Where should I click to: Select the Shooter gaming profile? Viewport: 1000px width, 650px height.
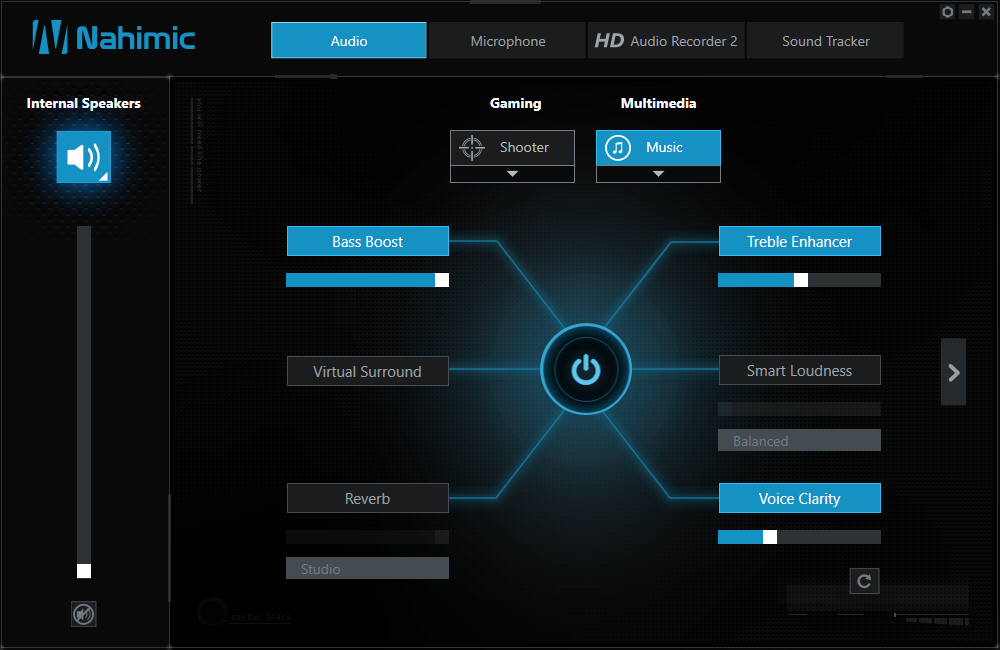tap(512, 147)
